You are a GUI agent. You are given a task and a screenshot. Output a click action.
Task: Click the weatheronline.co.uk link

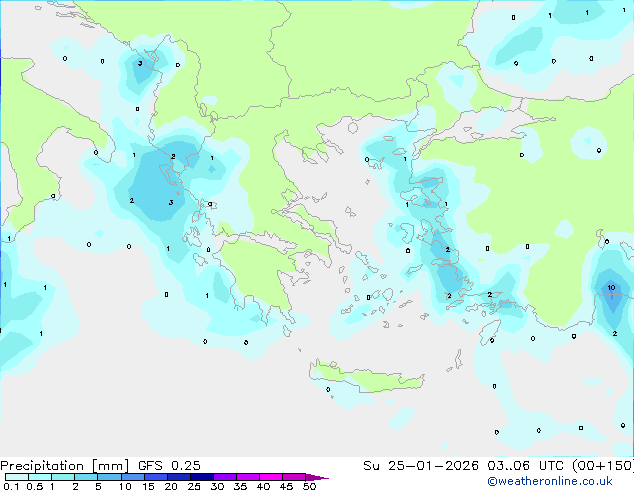point(550,481)
